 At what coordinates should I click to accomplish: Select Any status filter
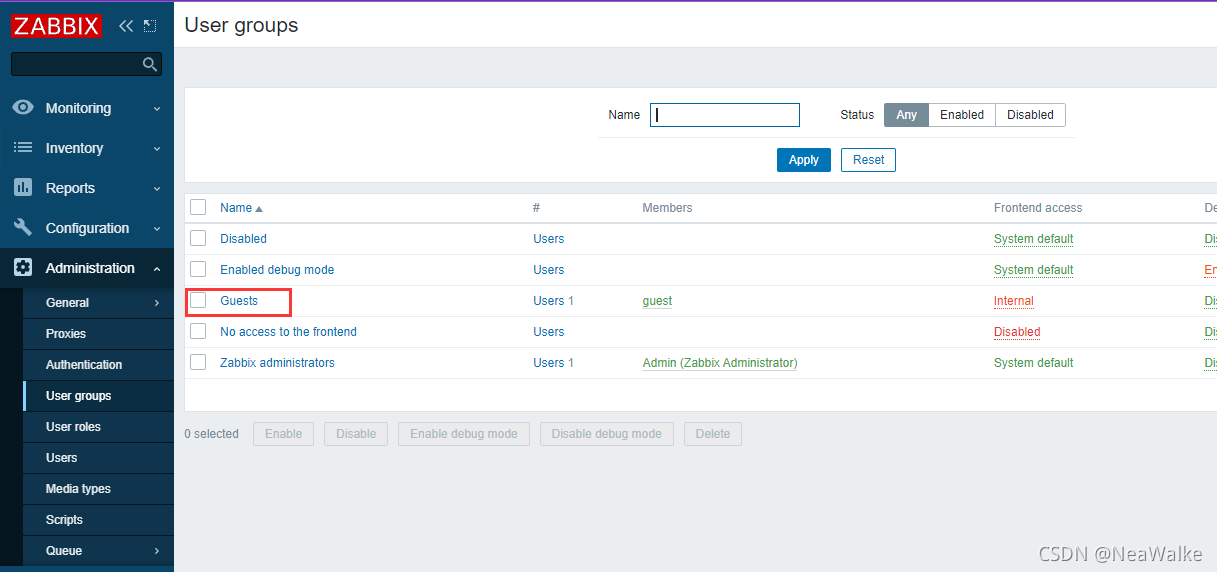[906, 115]
